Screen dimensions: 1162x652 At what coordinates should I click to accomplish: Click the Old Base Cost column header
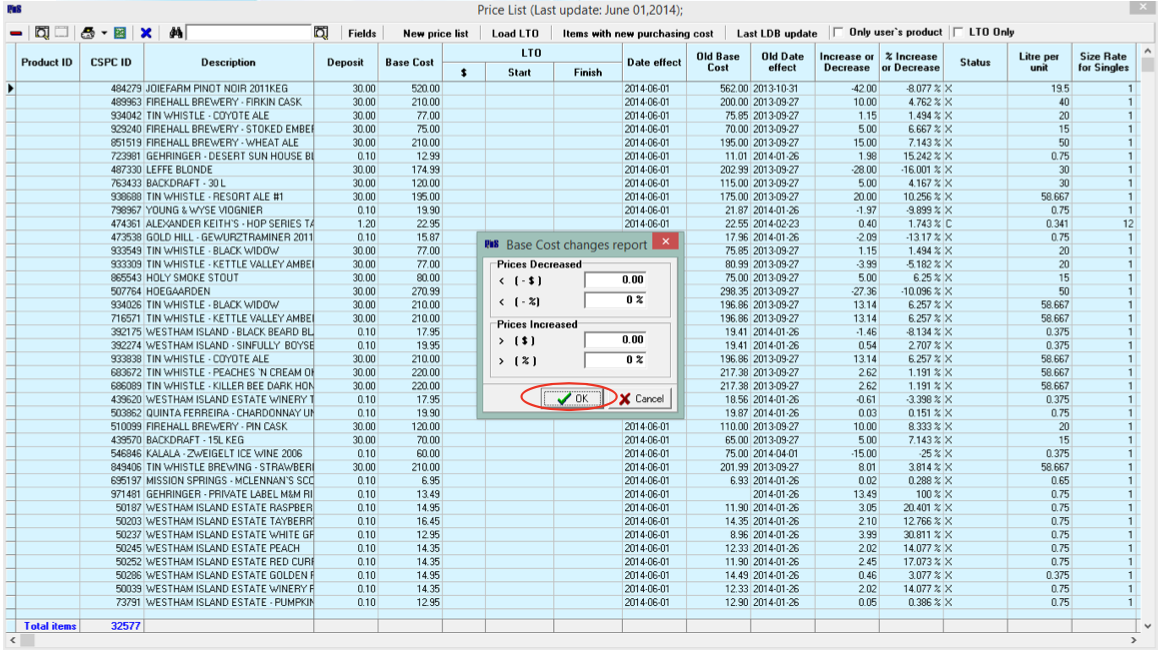[718, 62]
